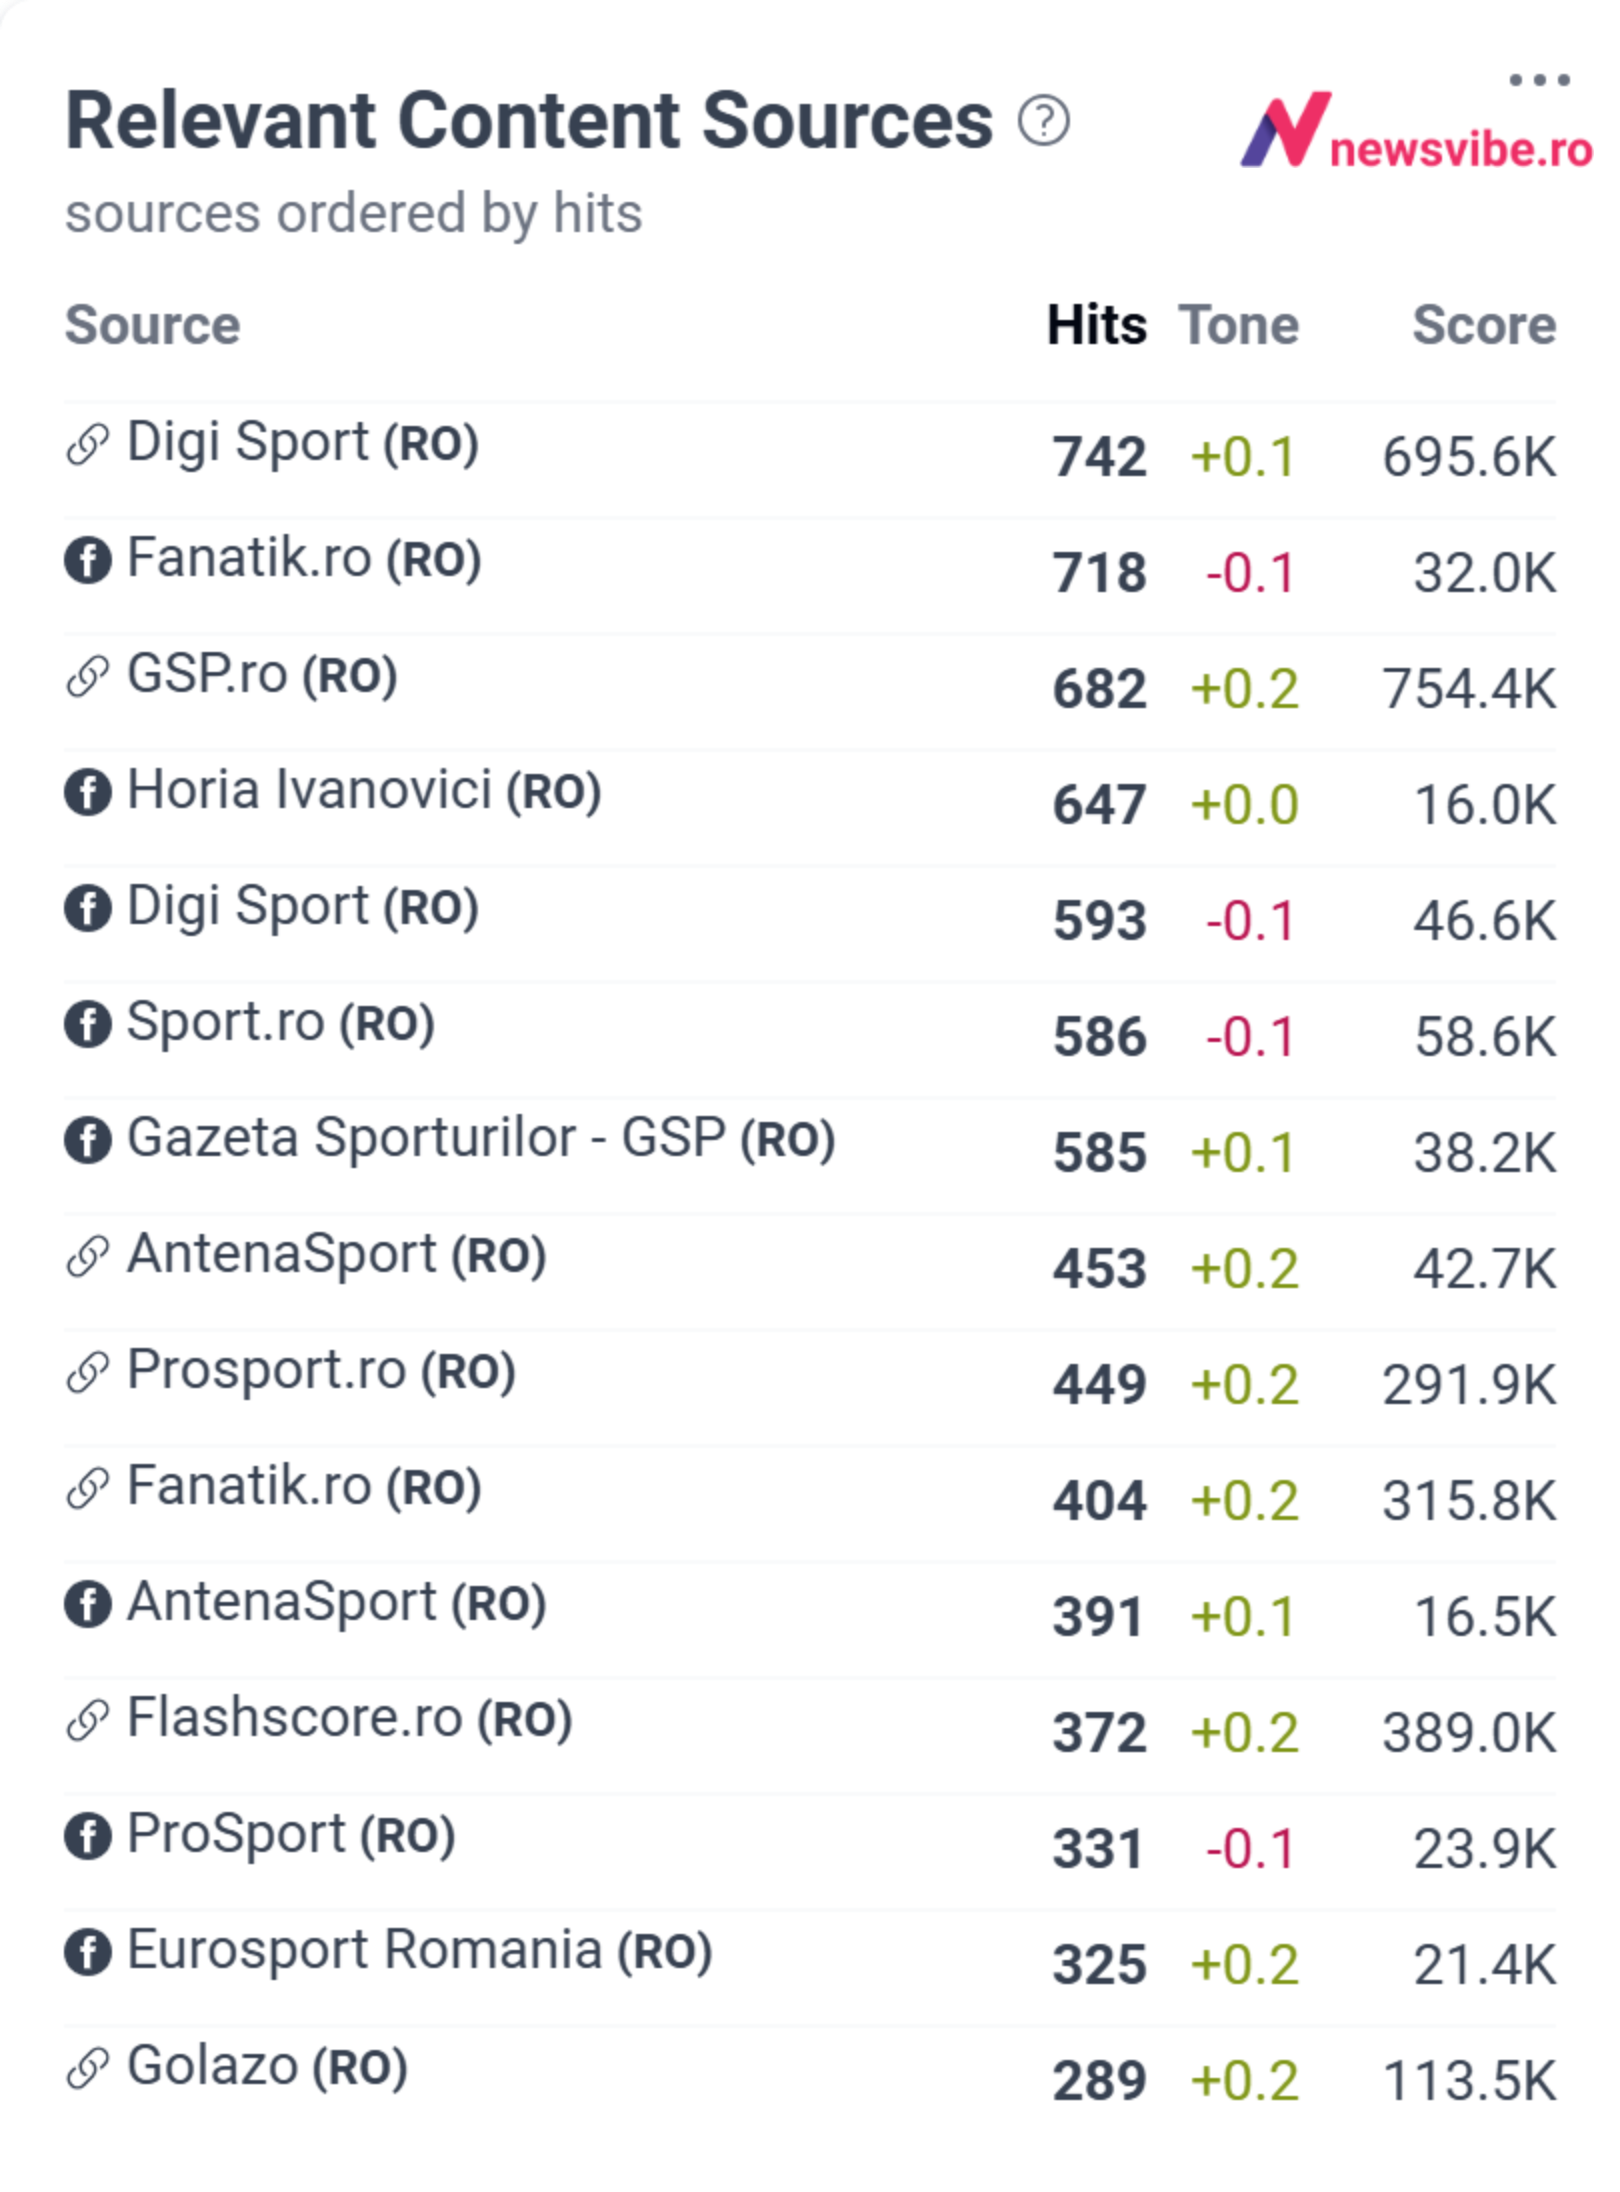Click Facebook icon beside Eurosport Romania
This screenshot has width=1620, height=2192.
(x=88, y=1953)
